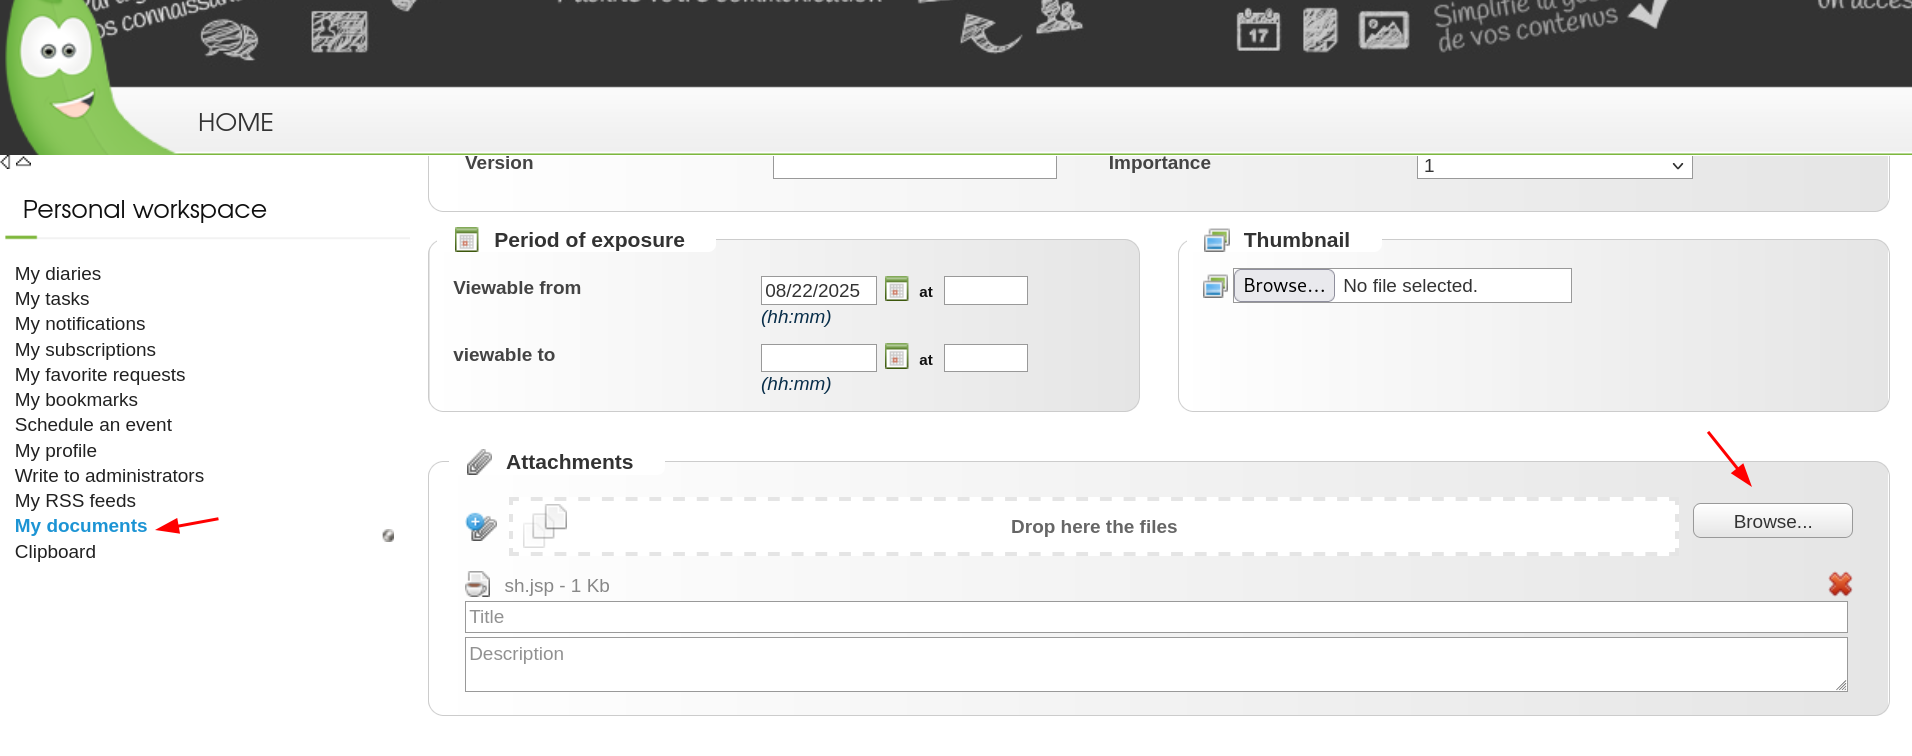Delete the sh.jsp attachment
The height and width of the screenshot is (756, 1912).
click(x=1840, y=584)
